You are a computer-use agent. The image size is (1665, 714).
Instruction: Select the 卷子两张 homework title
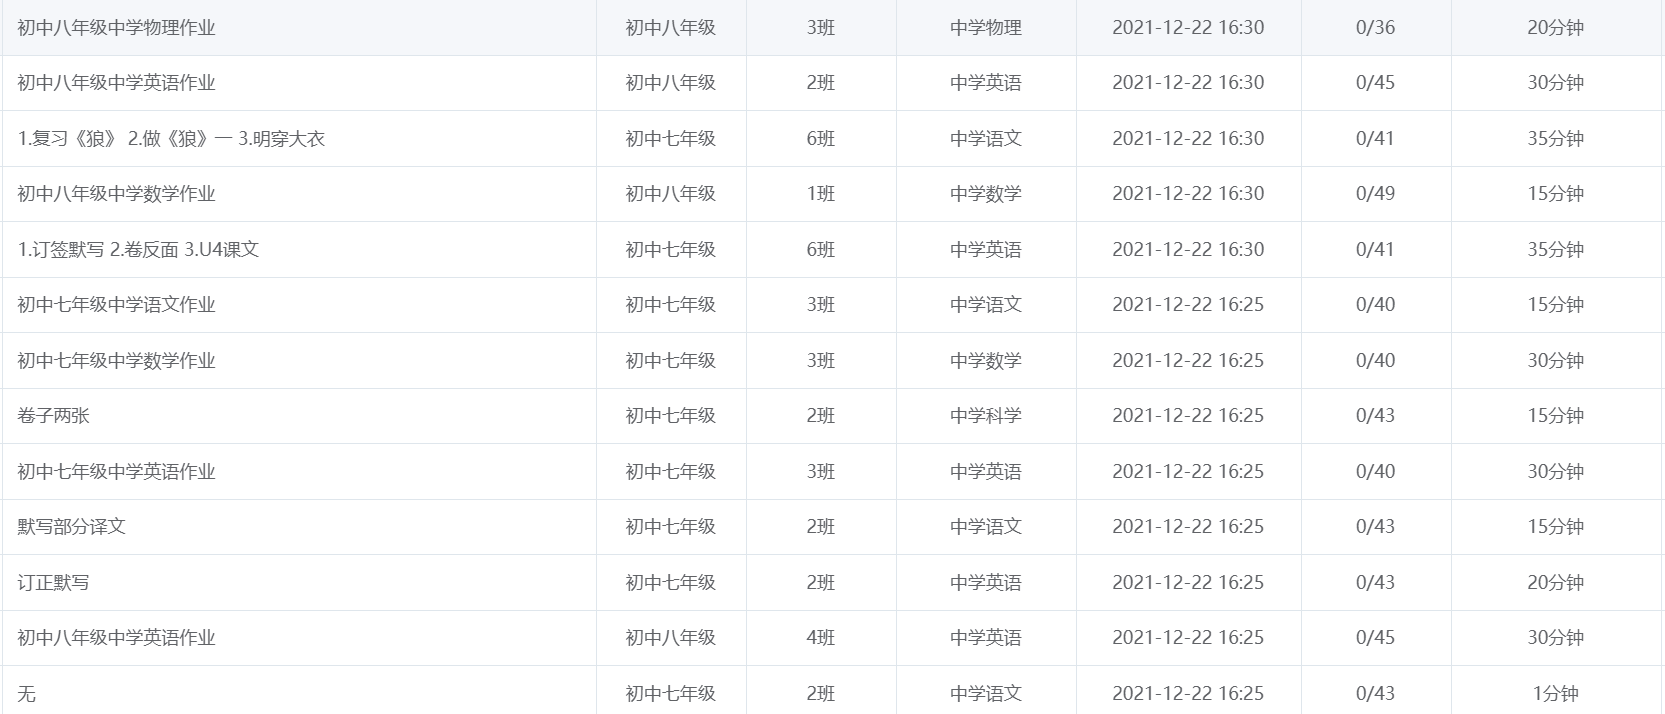click(x=53, y=416)
